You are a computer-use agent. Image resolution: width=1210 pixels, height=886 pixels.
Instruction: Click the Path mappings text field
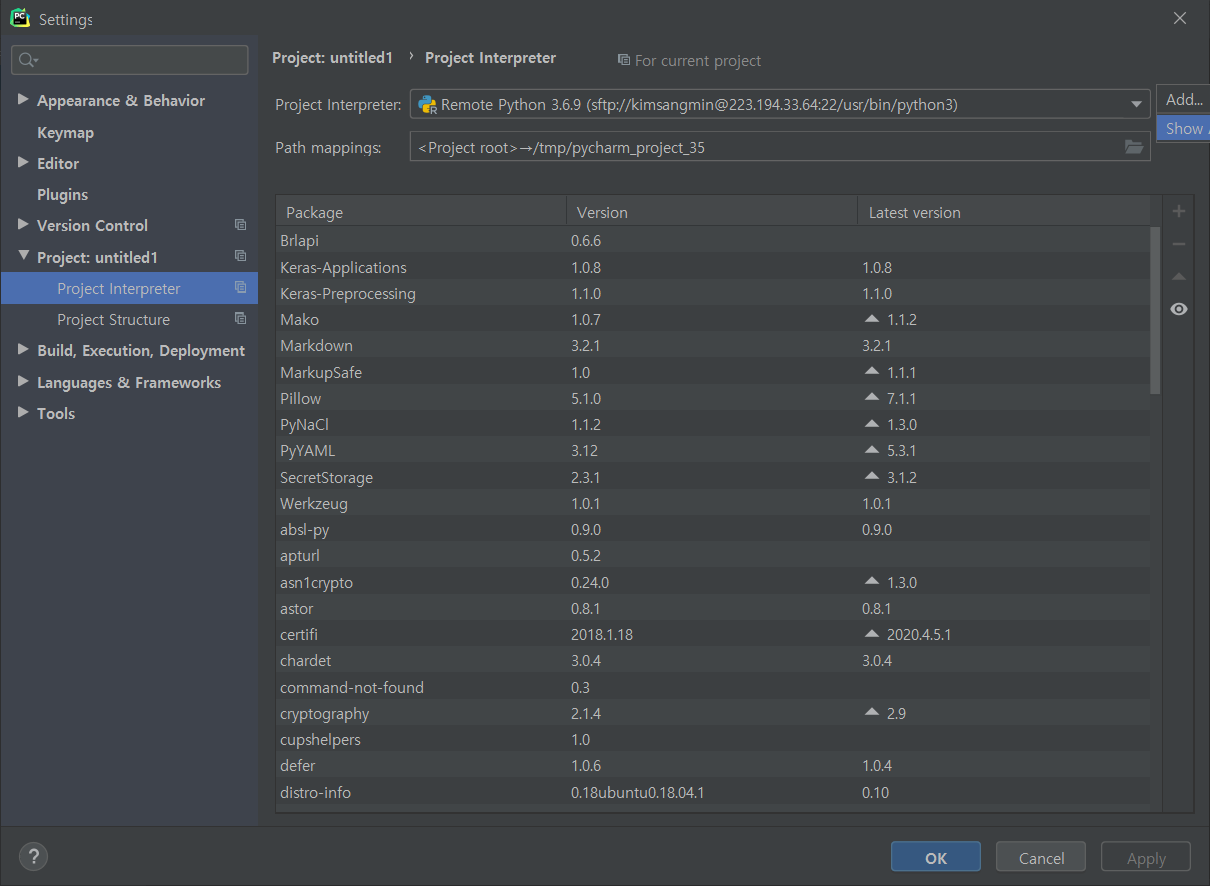[x=780, y=147]
